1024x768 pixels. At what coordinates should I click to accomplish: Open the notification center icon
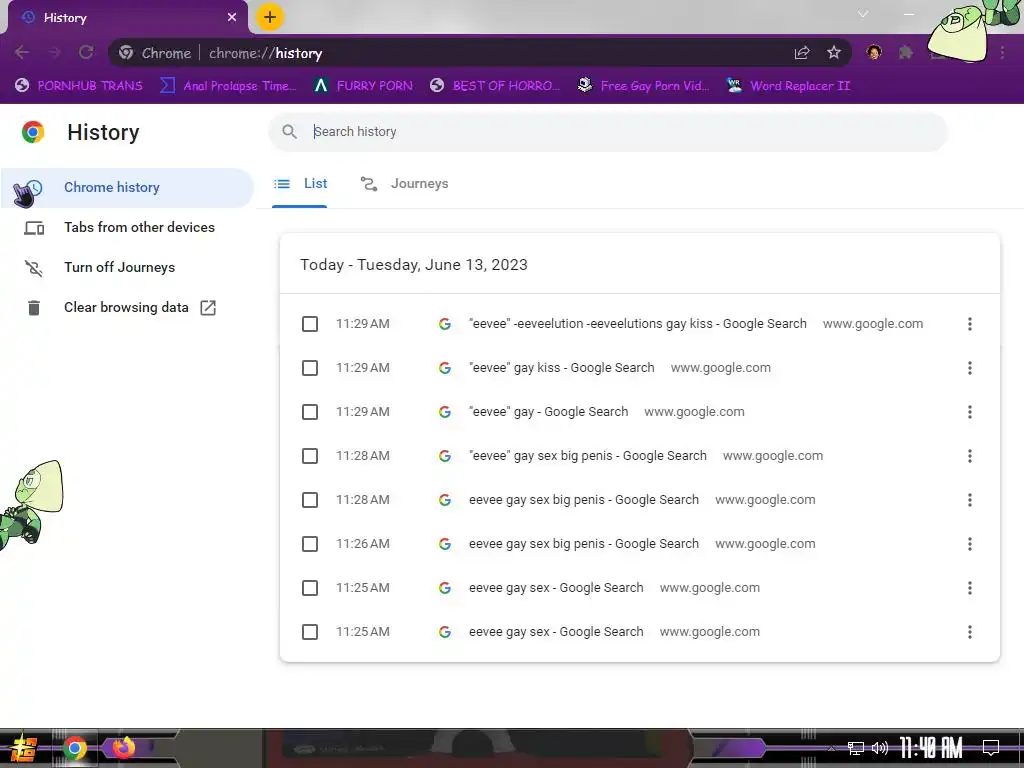click(x=991, y=747)
